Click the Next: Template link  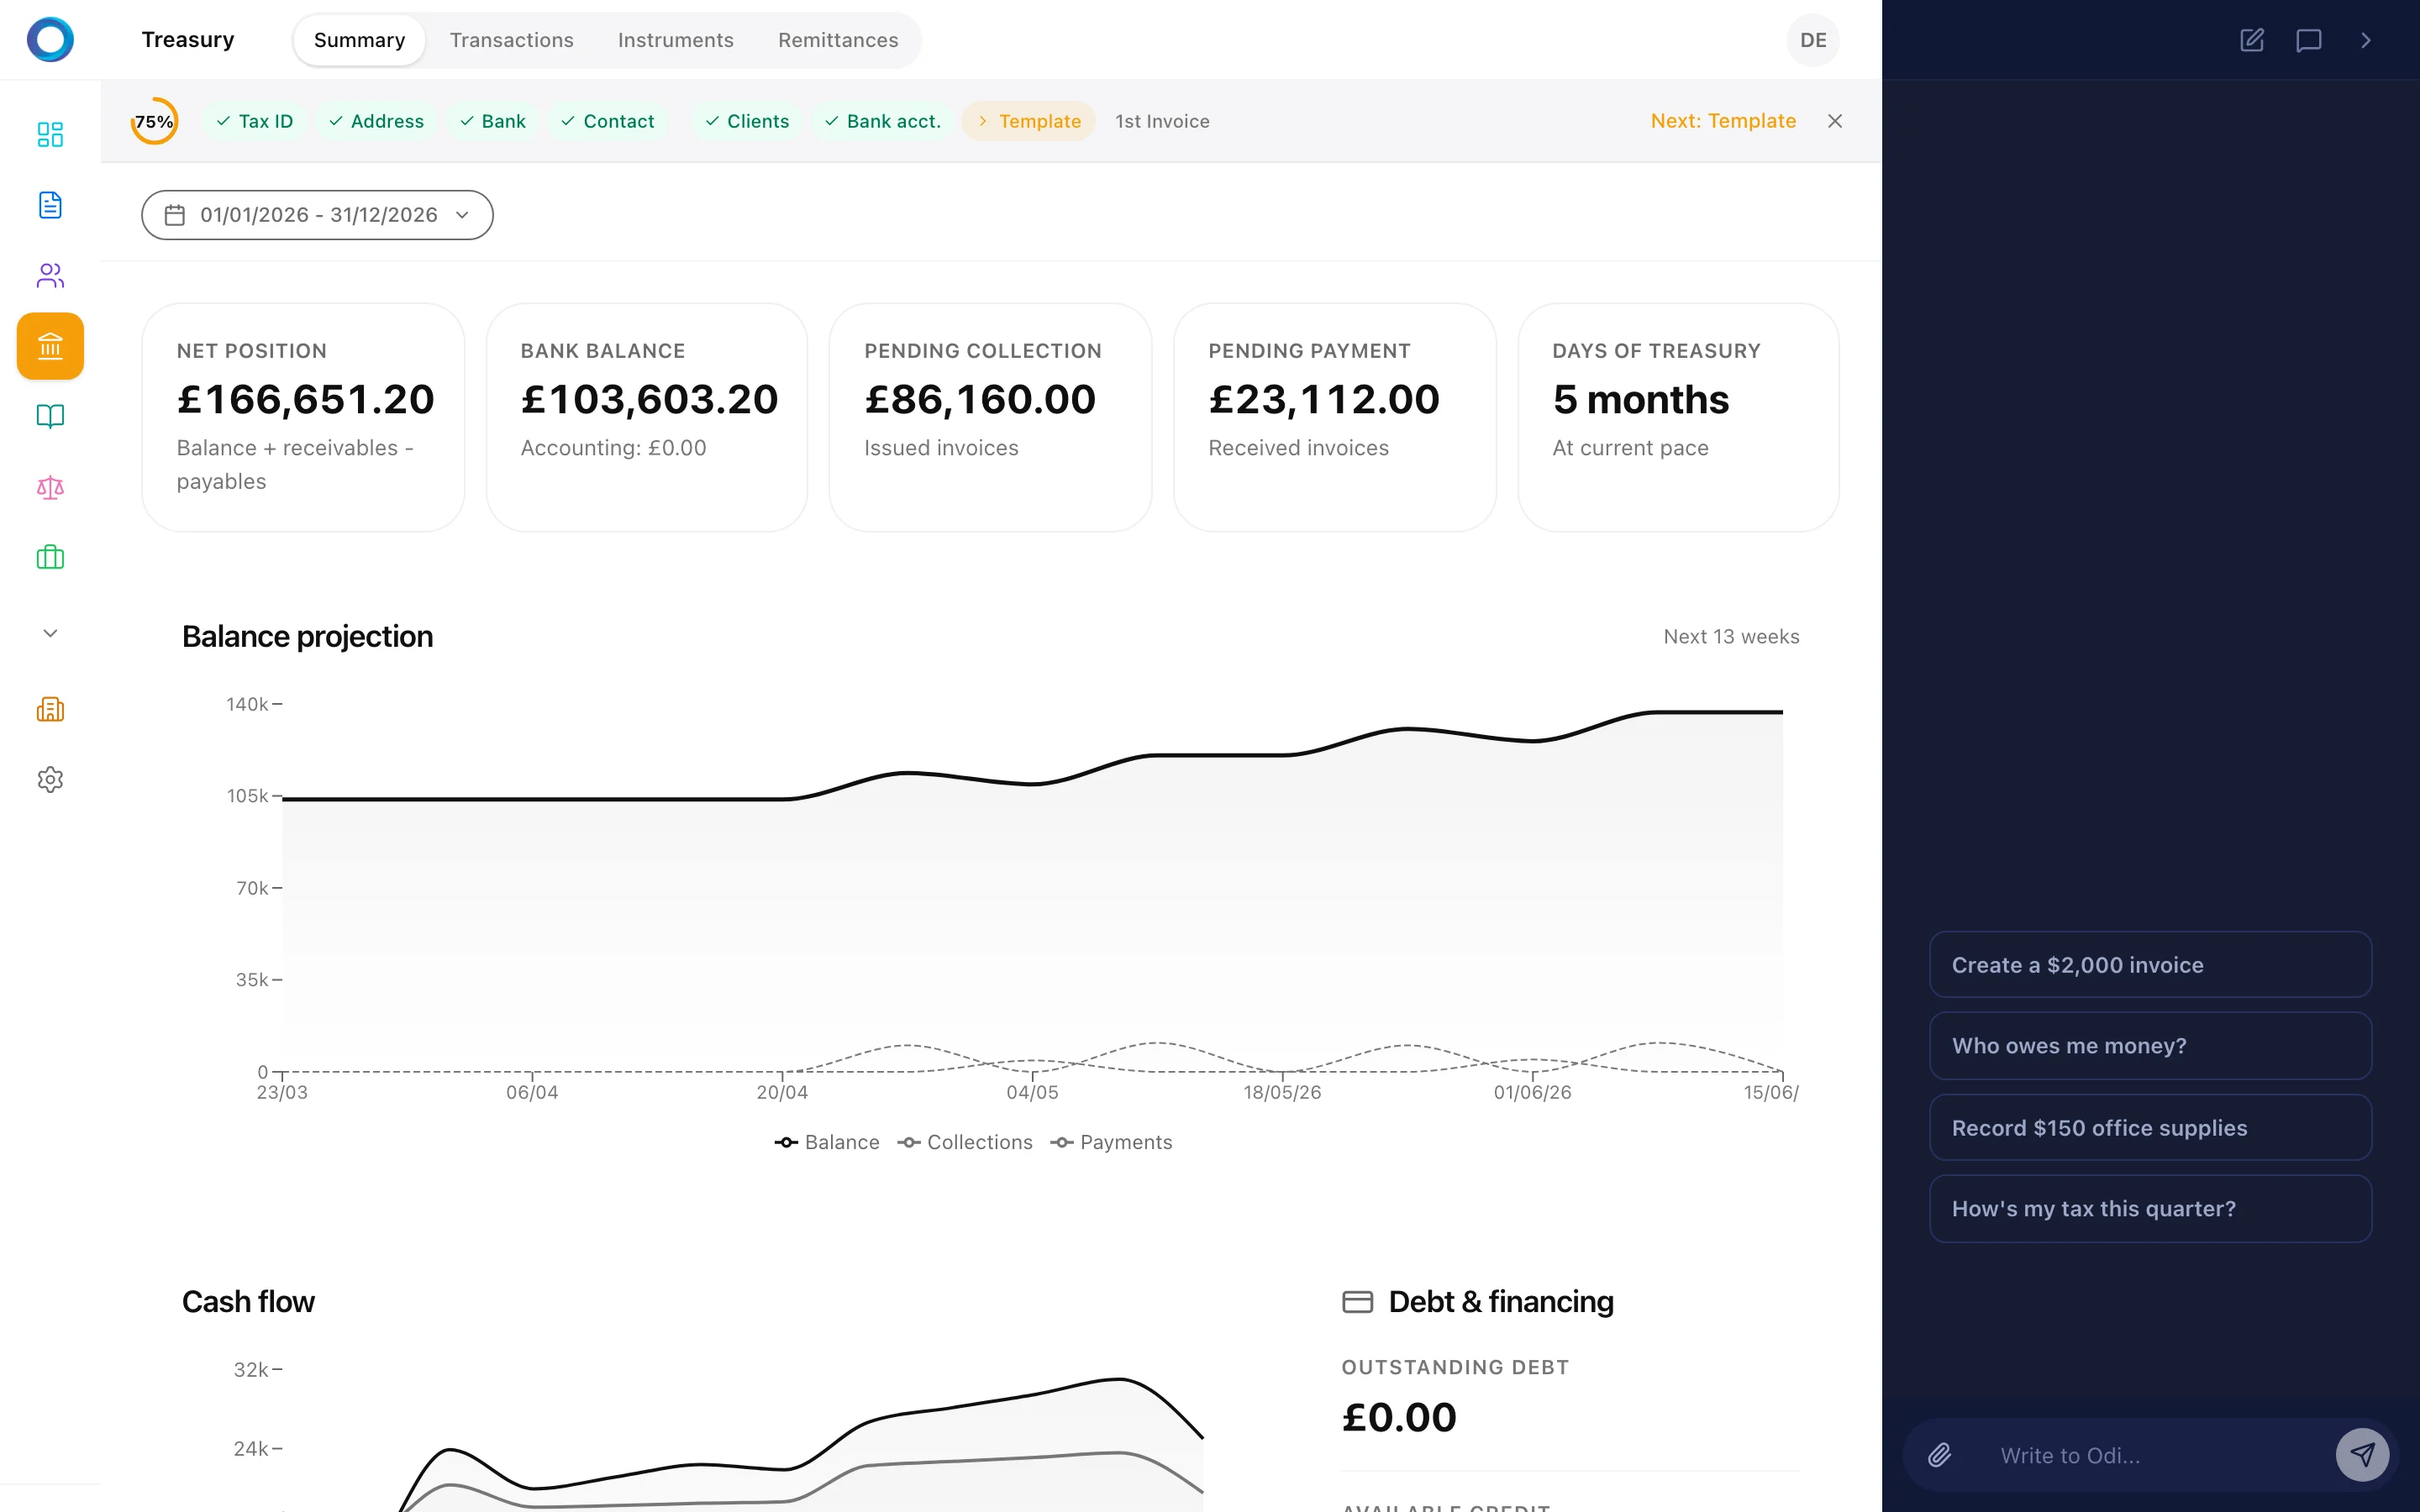click(1723, 121)
